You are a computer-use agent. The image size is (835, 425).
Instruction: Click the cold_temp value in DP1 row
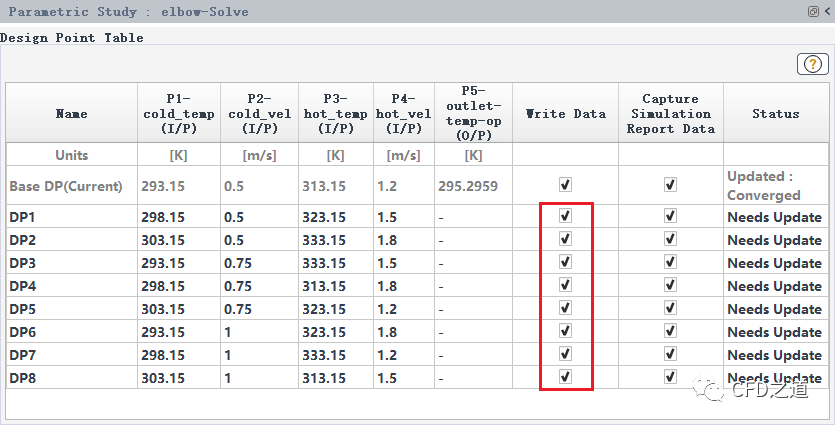[x=164, y=217]
